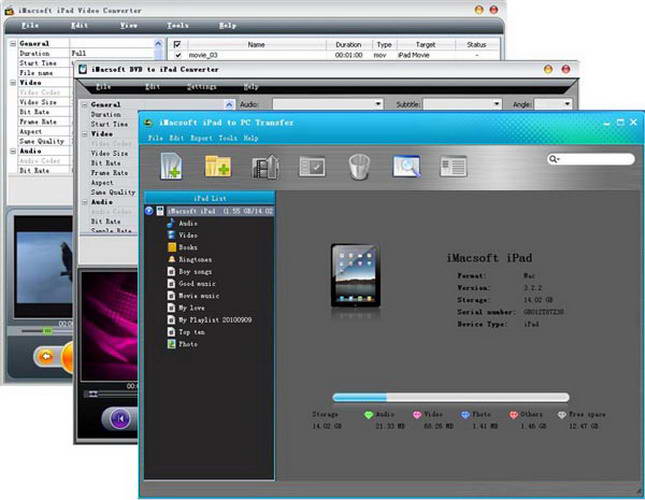This screenshot has height=500, width=645.
Task: Open Help menu in iPad Video Converter
Action: pos(227,25)
